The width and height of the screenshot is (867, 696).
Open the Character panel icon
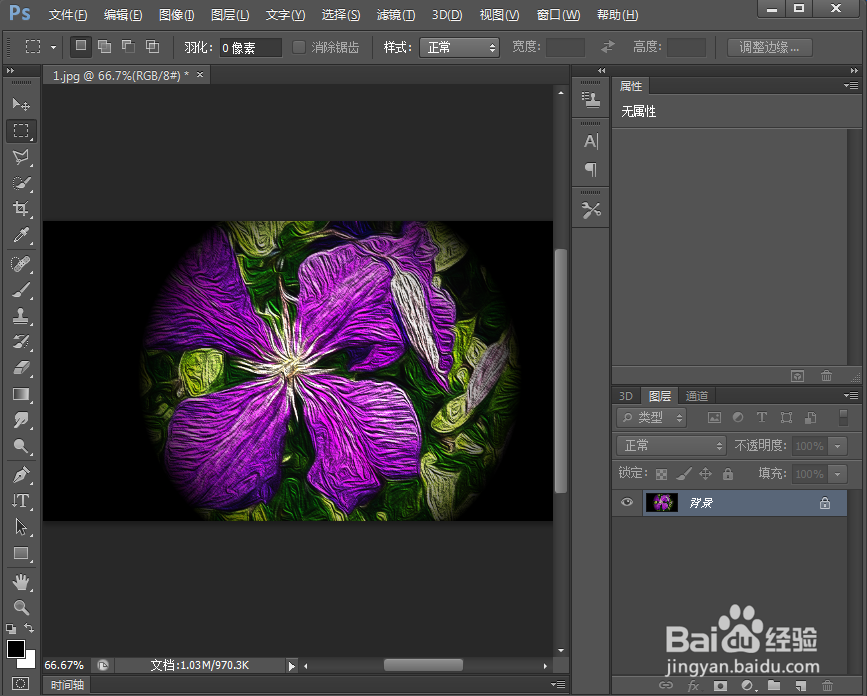591,142
